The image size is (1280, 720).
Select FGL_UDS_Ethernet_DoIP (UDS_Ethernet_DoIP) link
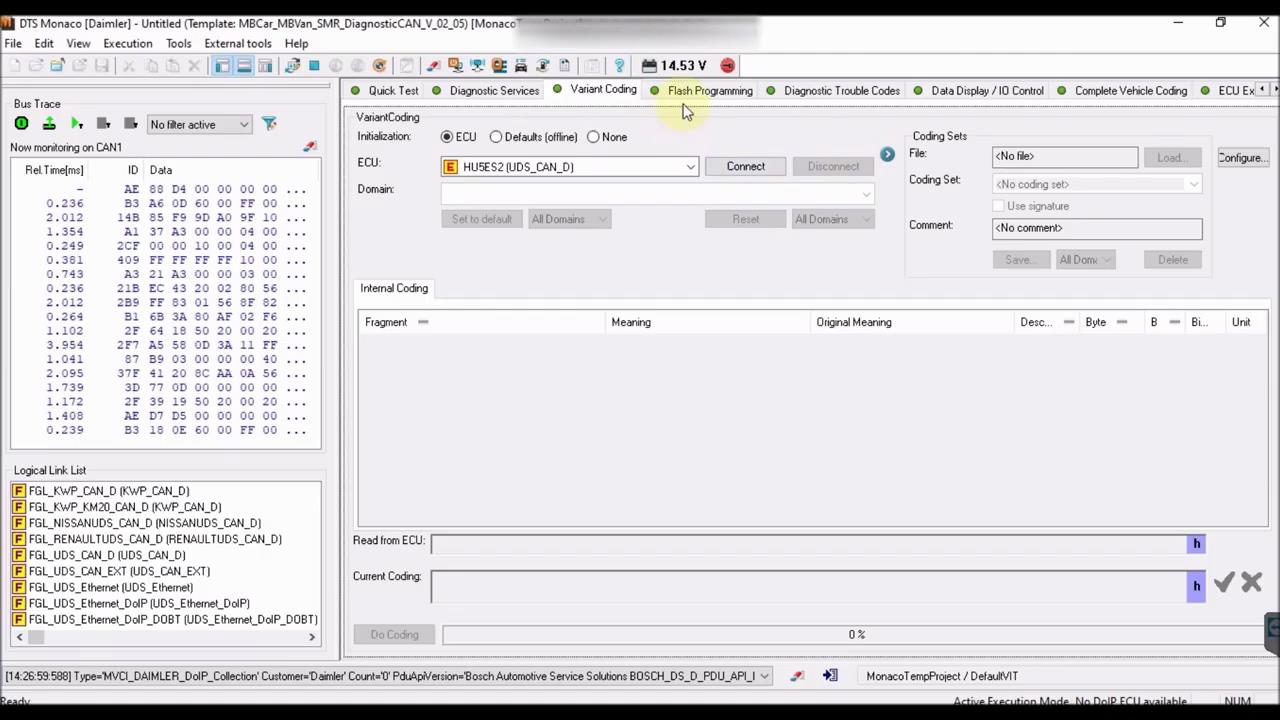coord(139,603)
